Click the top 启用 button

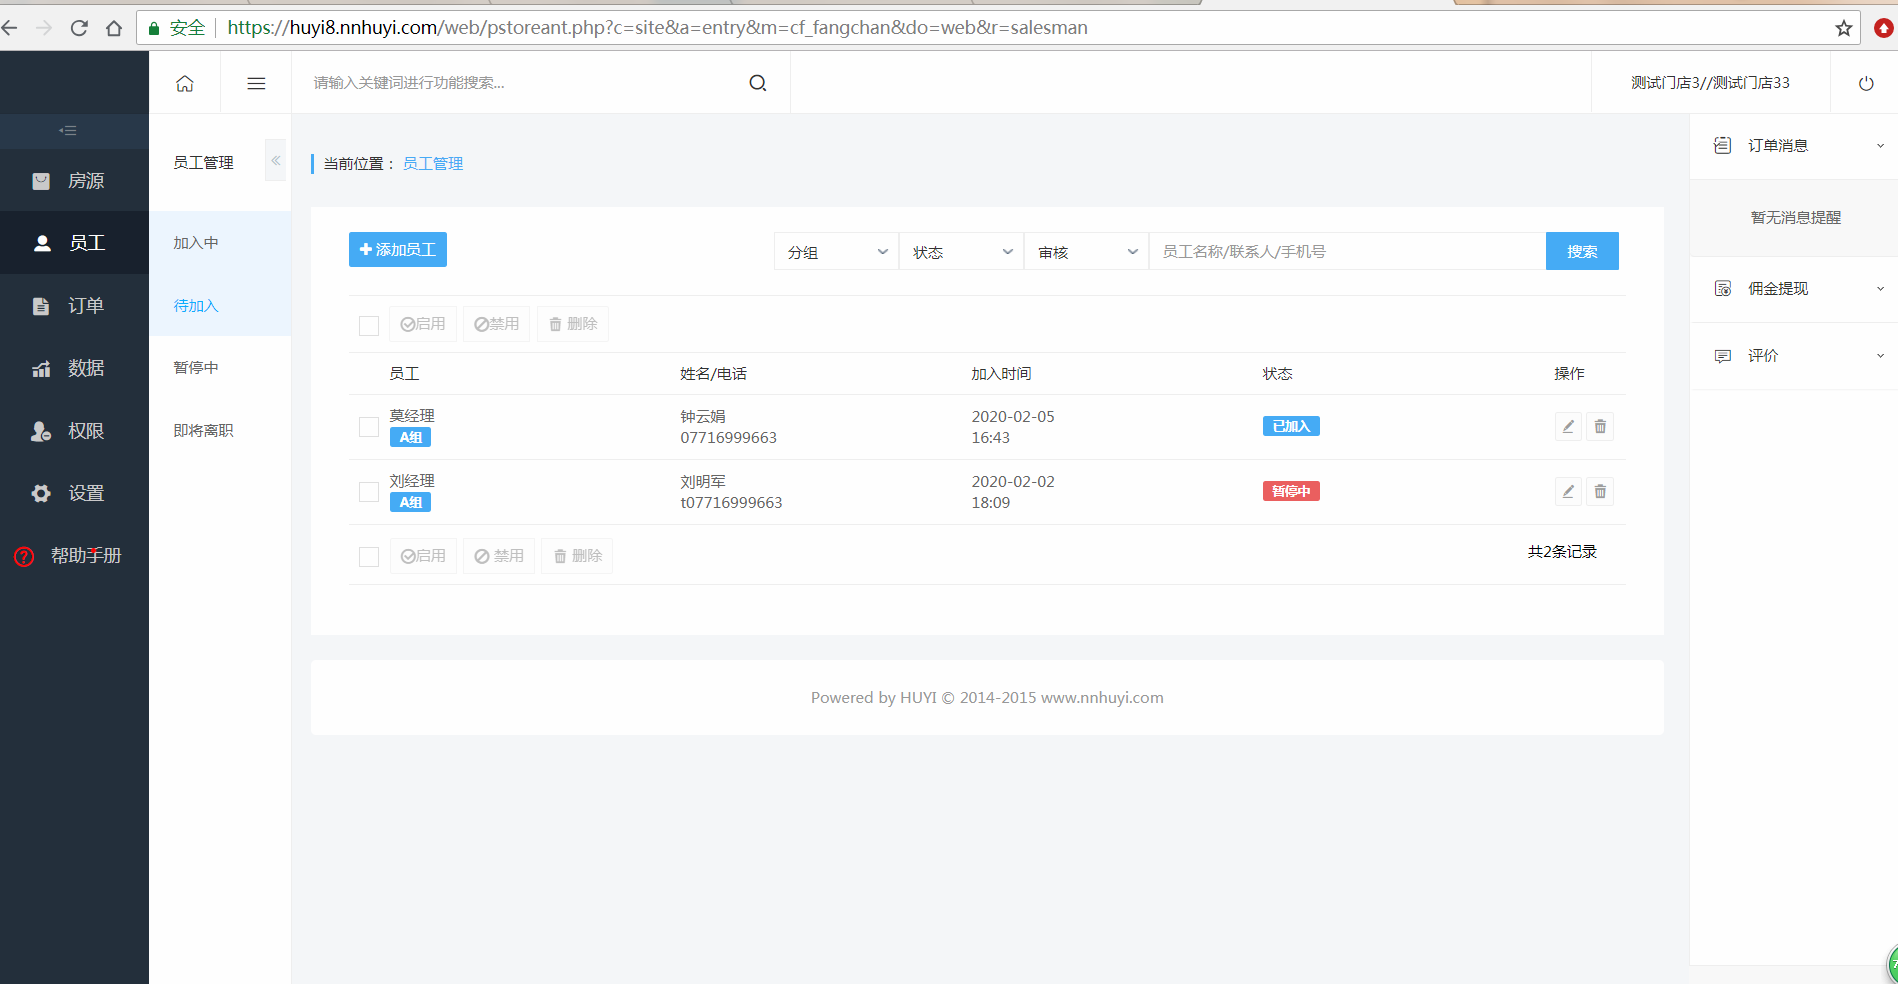(x=423, y=324)
